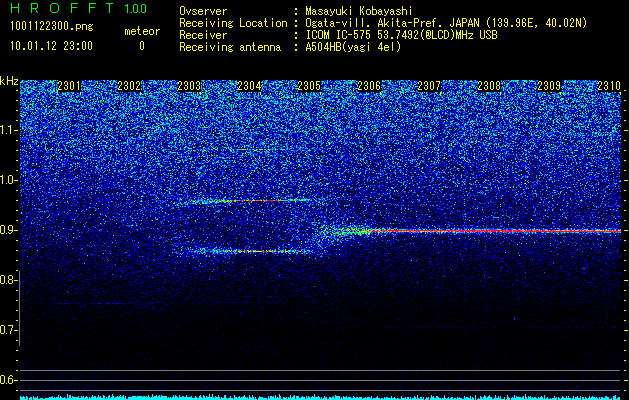Click the 0.6 frequency axis label
This screenshot has height=400, width=629.
[x=9, y=380]
